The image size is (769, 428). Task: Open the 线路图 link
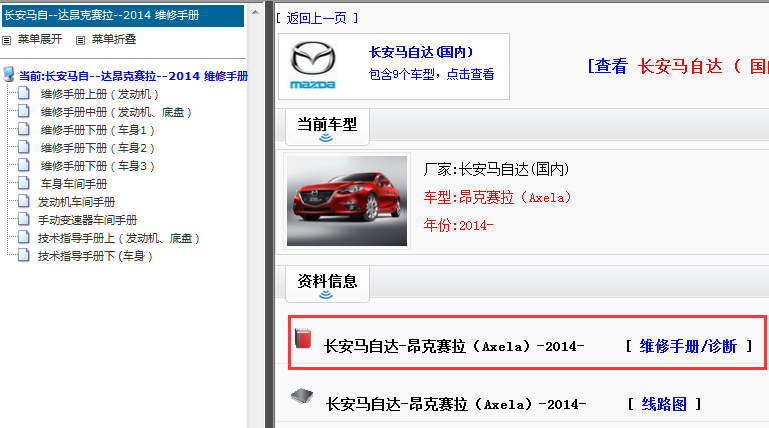pyautogui.click(x=664, y=404)
